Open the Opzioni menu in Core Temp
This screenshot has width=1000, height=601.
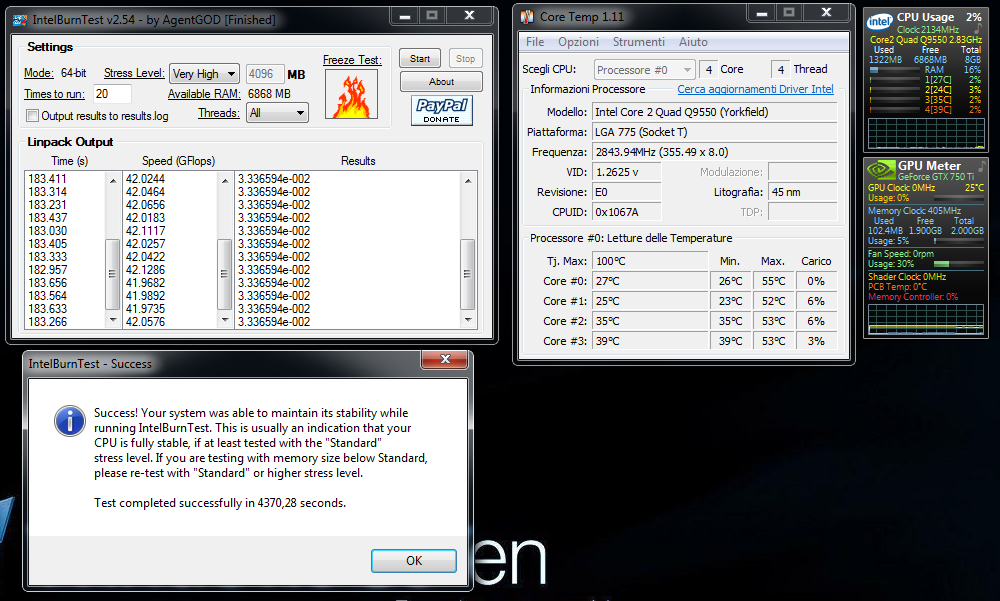coord(578,41)
